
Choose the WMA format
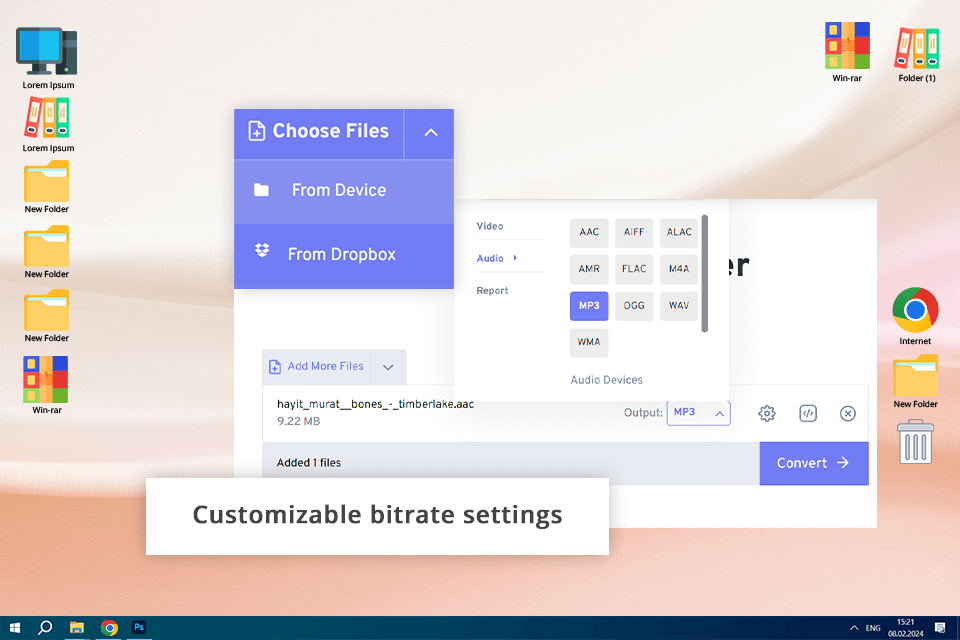click(x=589, y=342)
